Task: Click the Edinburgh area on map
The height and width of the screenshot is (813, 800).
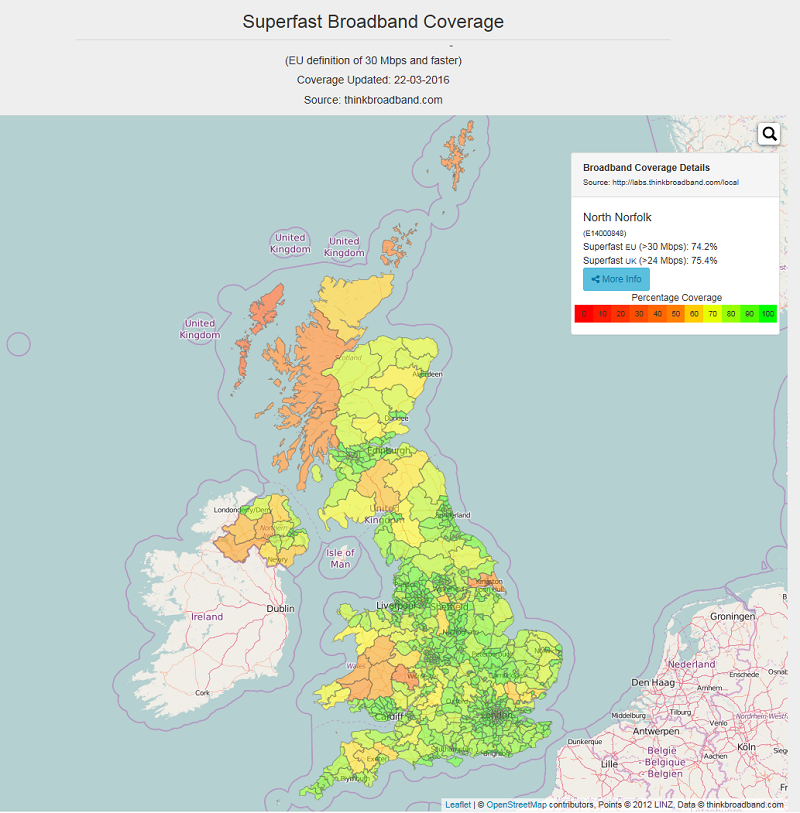Action: [388, 451]
